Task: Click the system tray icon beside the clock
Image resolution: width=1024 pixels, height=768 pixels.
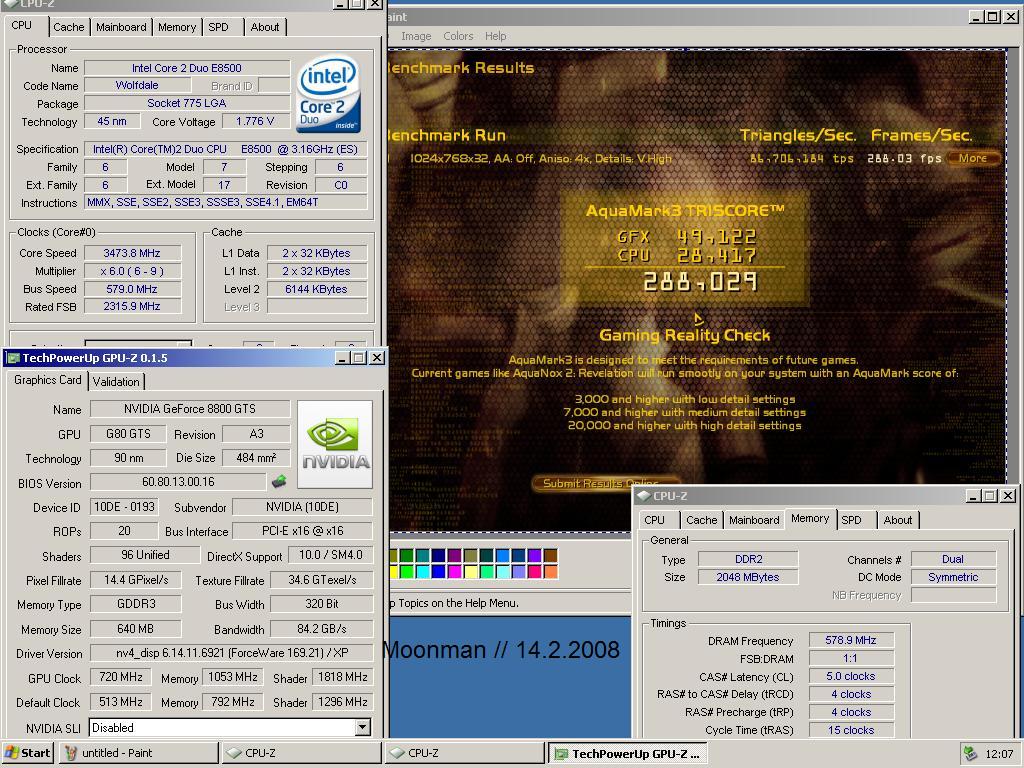Action: tap(970, 753)
